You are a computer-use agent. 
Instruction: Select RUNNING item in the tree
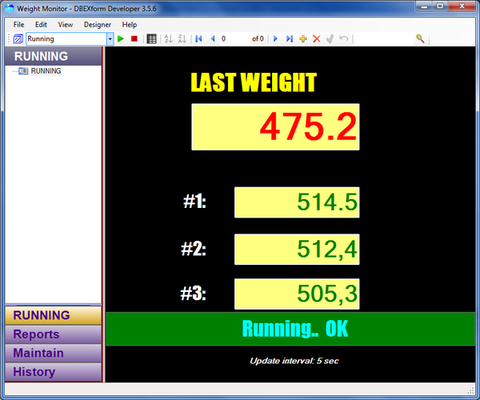click(x=46, y=71)
